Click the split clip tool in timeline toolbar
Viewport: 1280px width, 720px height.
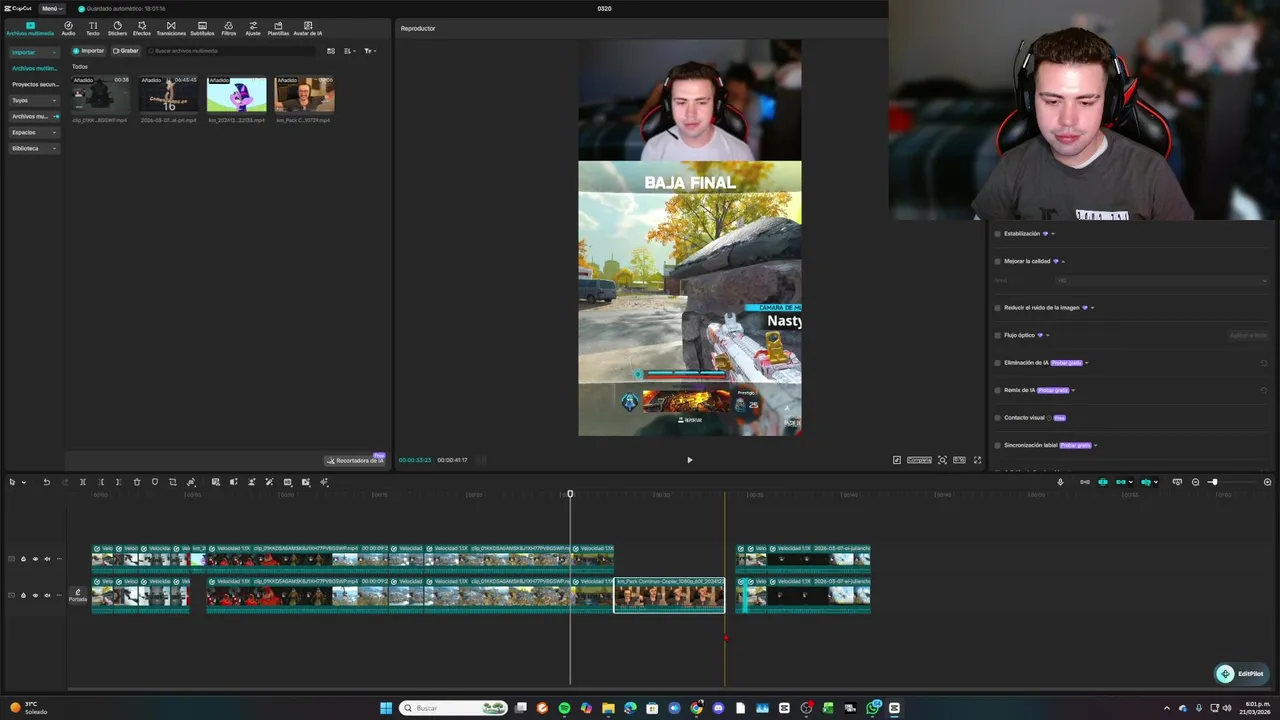[x=83, y=482]
